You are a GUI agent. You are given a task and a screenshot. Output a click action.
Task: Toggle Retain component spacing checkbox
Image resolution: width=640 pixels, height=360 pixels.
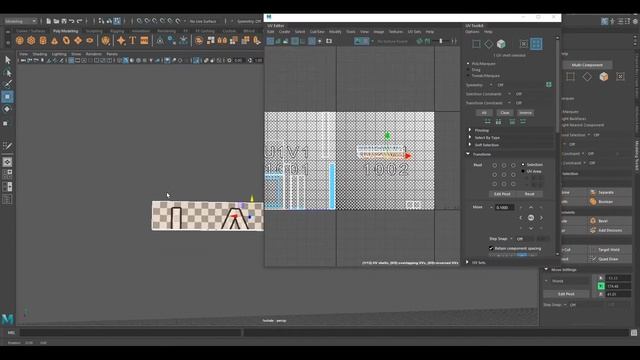pyautogui.click(x=491, y=248)
